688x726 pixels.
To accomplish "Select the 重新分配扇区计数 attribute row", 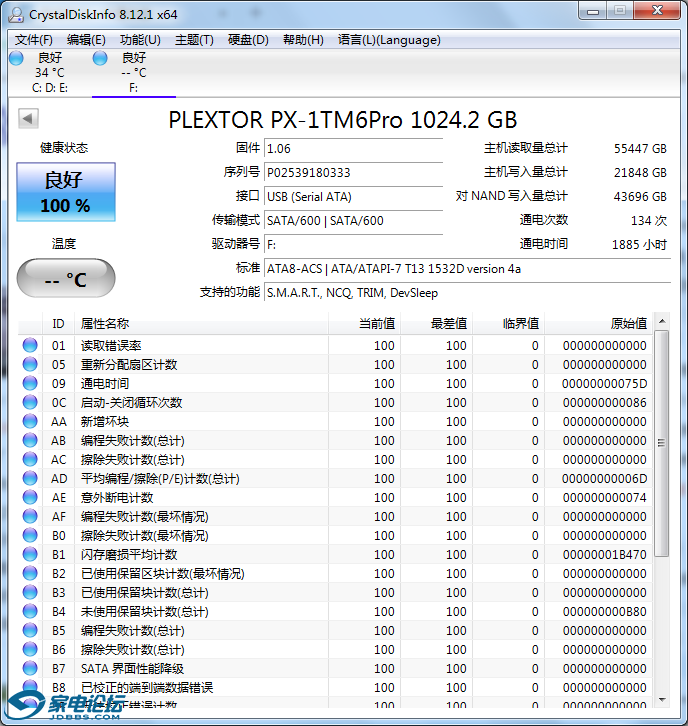I will [x=335, y=364].
